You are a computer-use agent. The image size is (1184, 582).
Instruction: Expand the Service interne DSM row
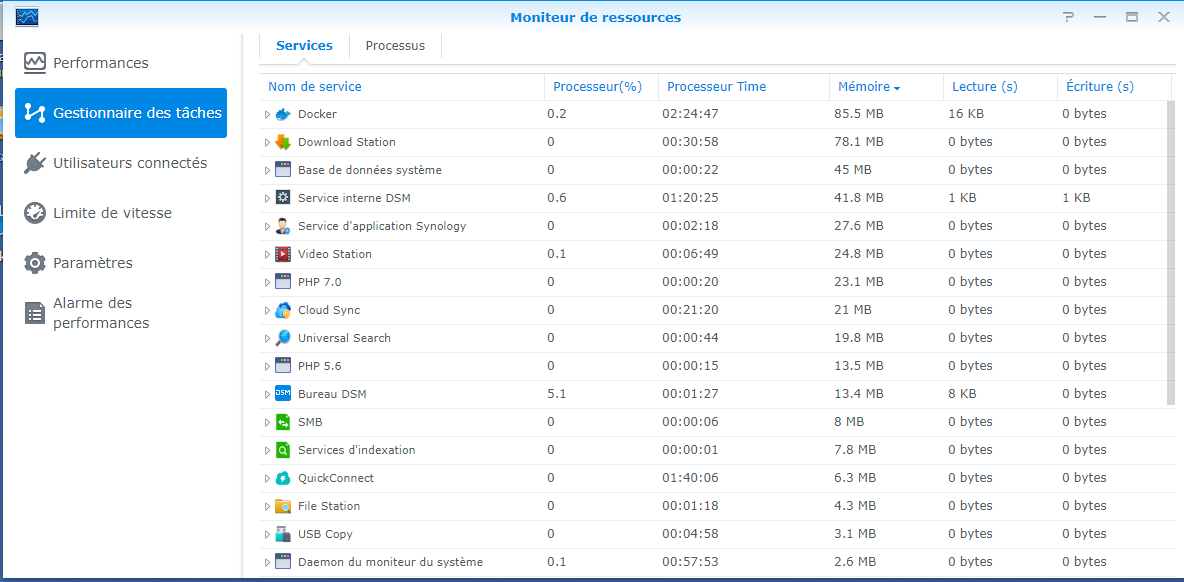267,198
